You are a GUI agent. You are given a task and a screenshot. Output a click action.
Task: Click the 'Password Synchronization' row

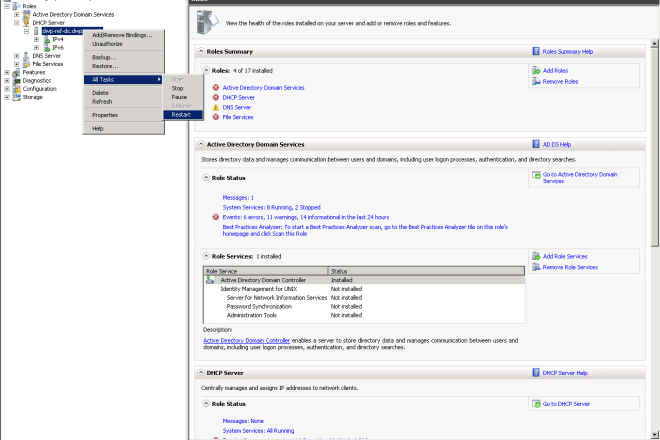click(x=364, y=307)
